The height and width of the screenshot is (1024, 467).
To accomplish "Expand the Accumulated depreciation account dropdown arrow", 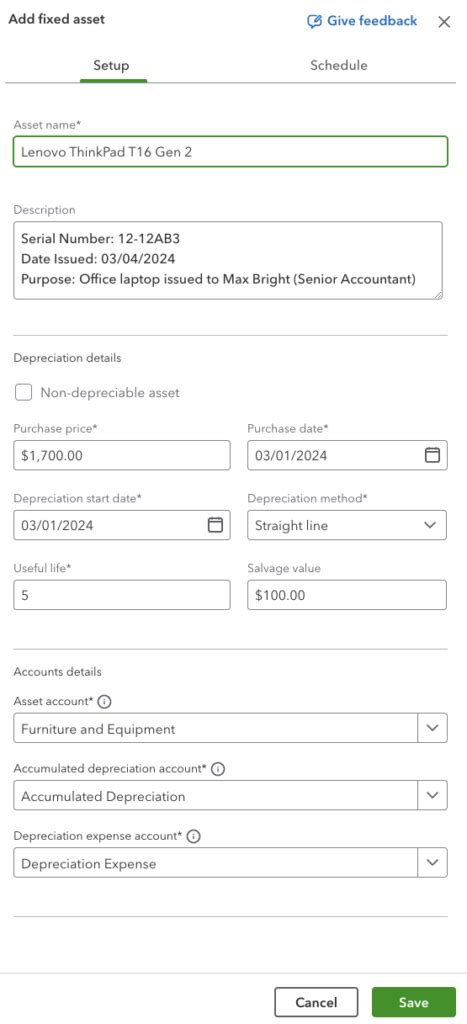I will point(432,795).
